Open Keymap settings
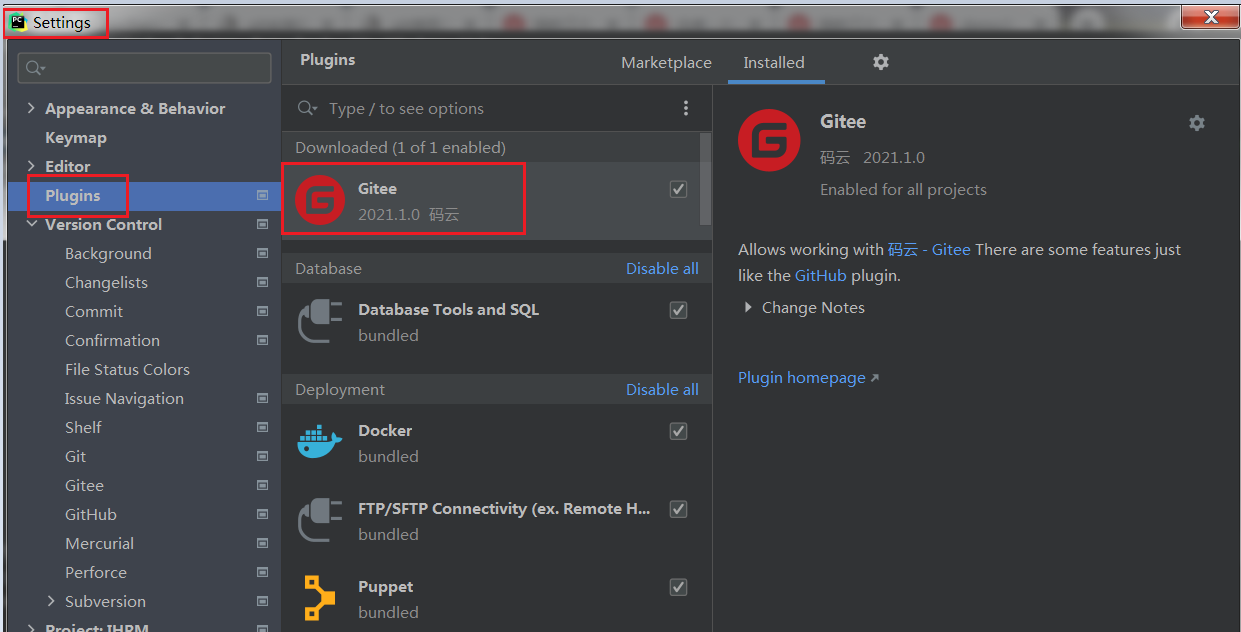 [76, 138]
